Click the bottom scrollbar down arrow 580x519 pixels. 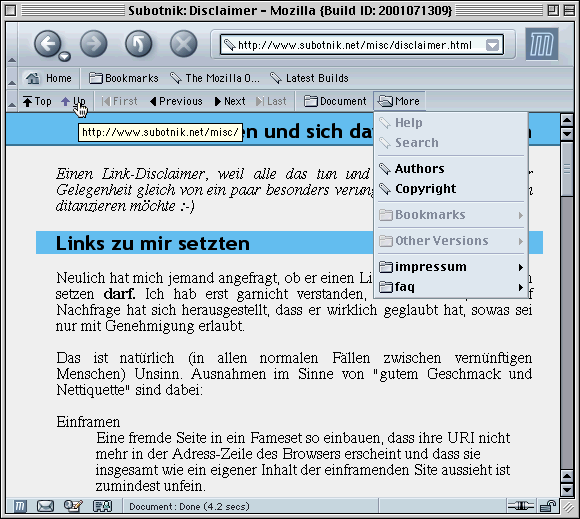tap(567, 490)
